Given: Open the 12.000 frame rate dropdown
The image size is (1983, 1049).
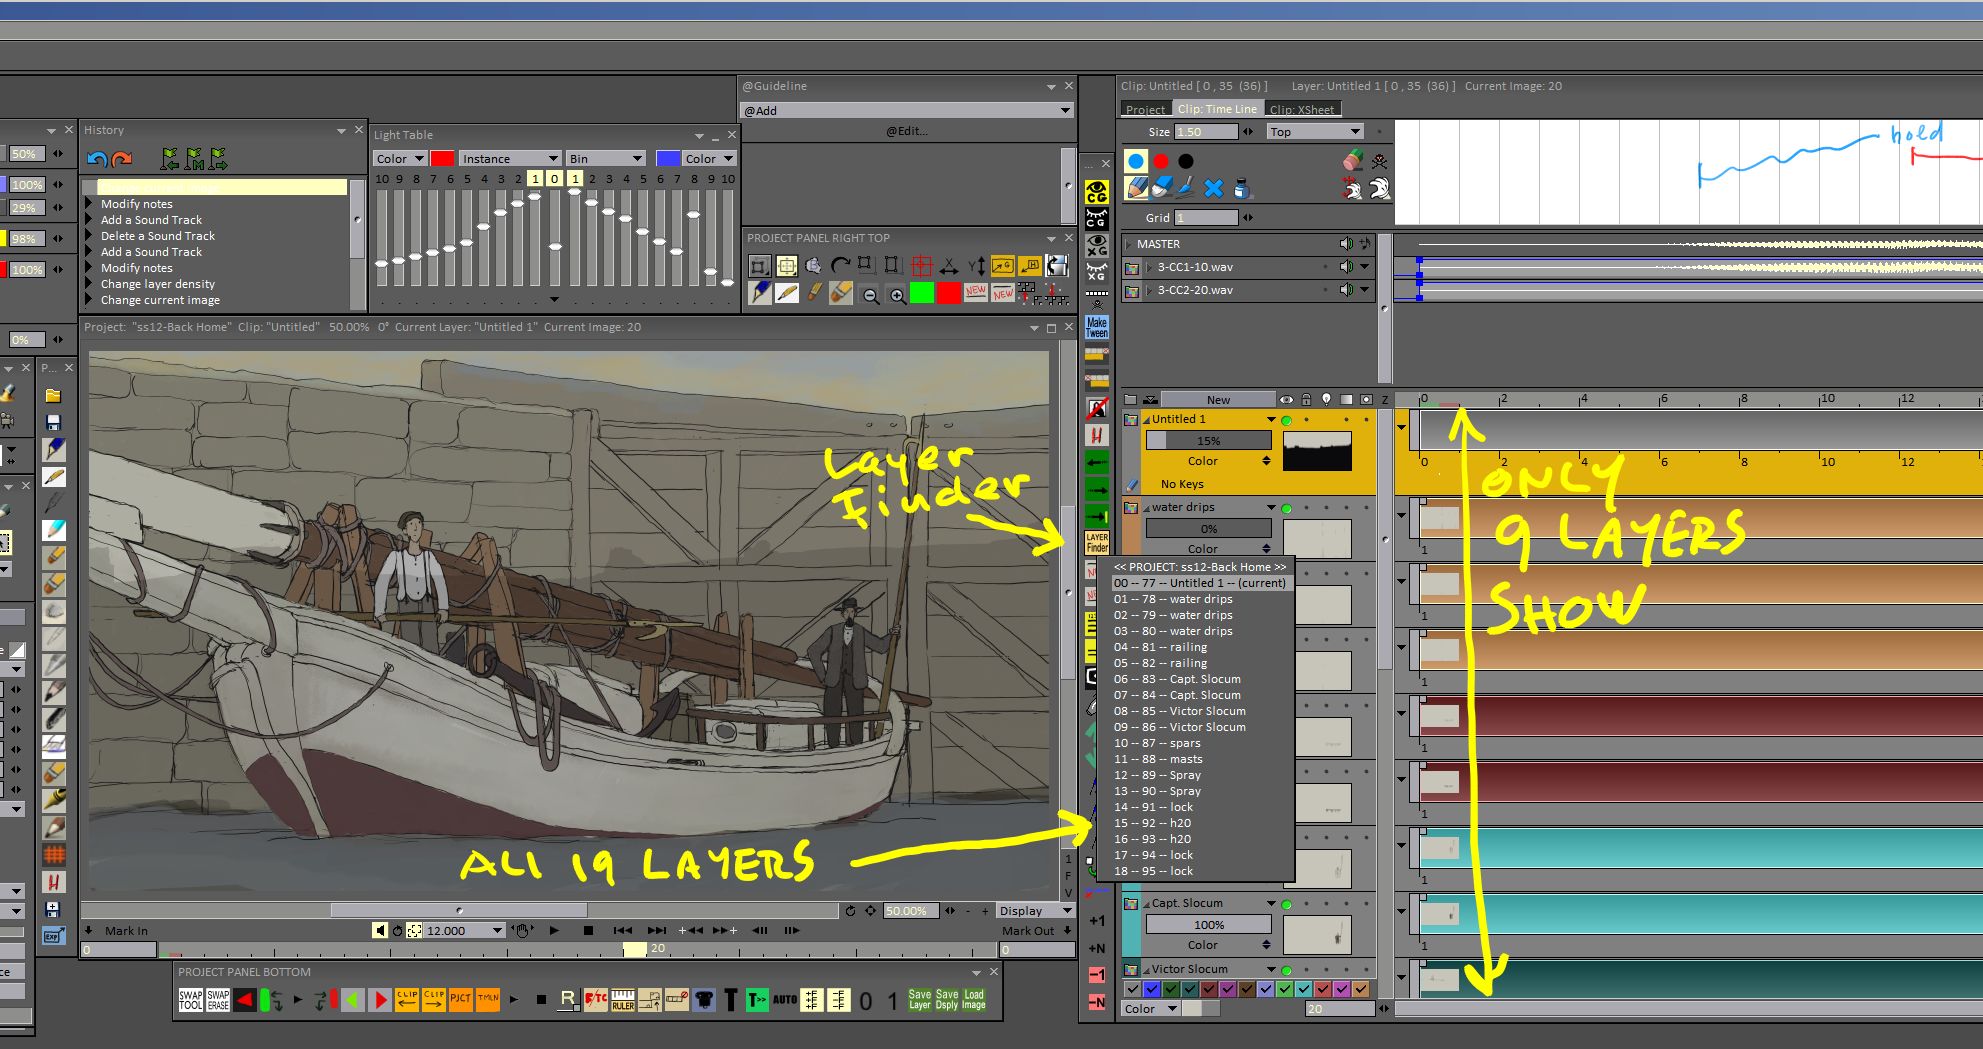Looking at the screenshot, I should click(464, 931).
